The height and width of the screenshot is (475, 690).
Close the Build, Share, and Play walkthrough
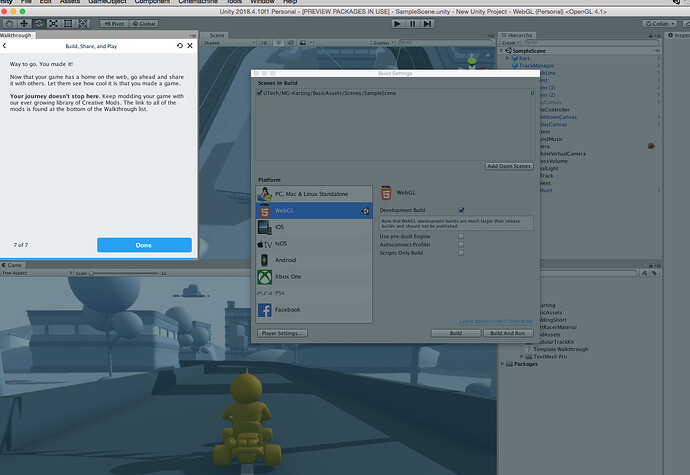(x=190, y=46)
